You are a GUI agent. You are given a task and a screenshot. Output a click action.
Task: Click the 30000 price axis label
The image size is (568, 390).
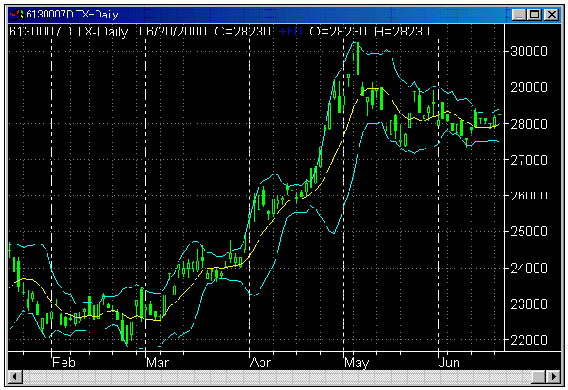coord(529,51)
